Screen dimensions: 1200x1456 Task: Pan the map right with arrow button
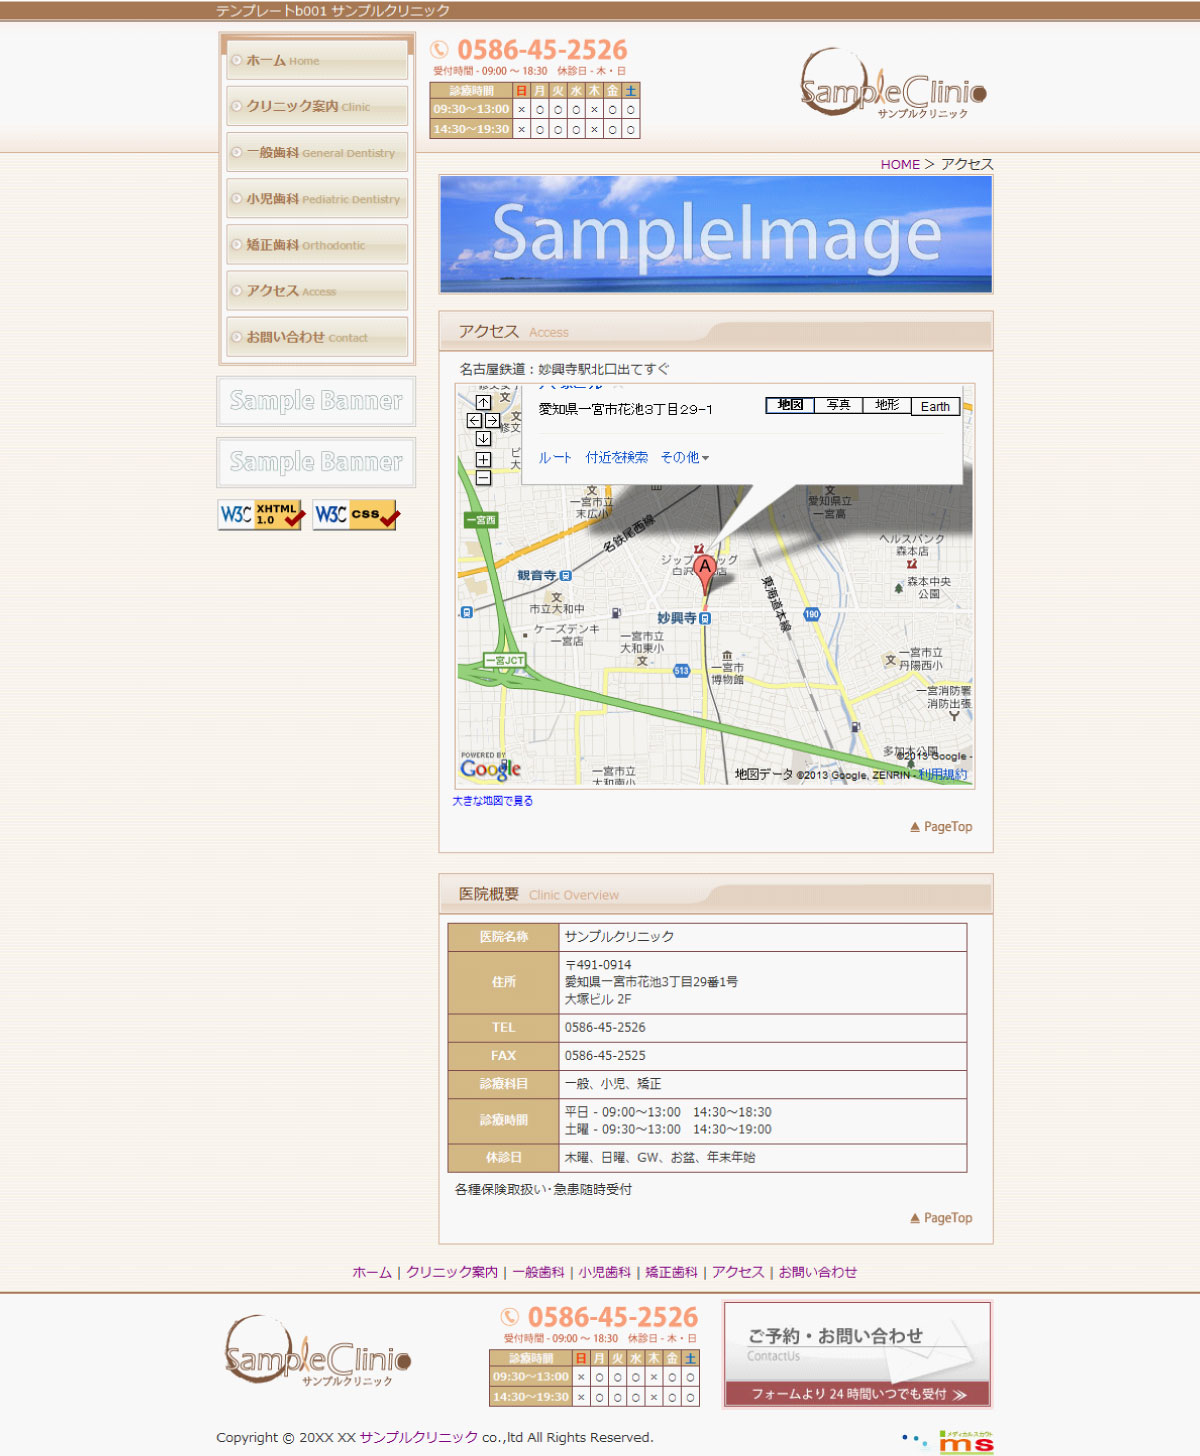(x=492, y=421)
